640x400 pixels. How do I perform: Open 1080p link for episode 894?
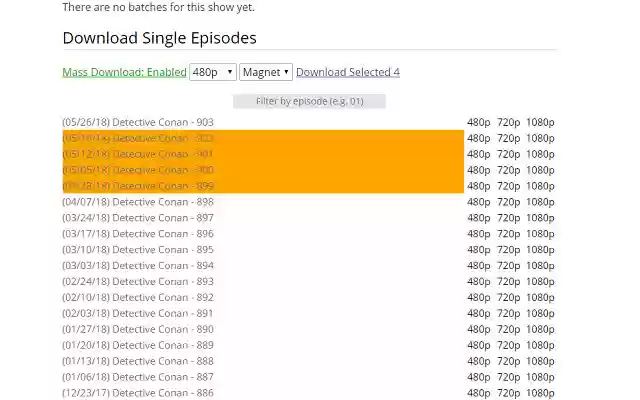tap(540, 266)
